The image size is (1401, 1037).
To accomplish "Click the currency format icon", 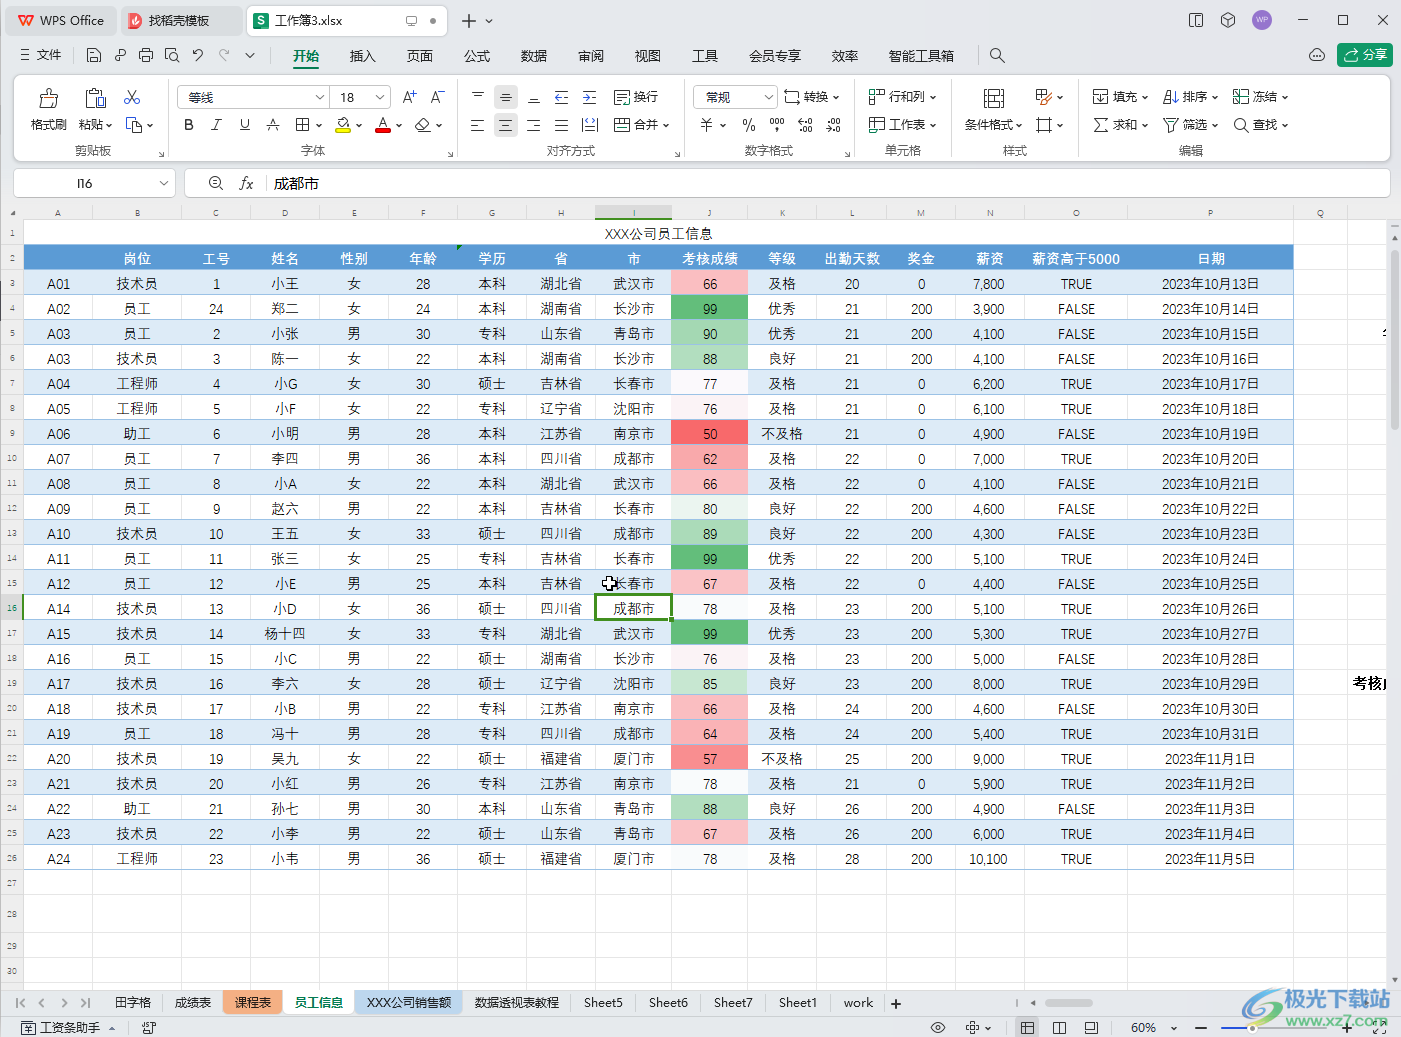I will click(x=708, y=125).
